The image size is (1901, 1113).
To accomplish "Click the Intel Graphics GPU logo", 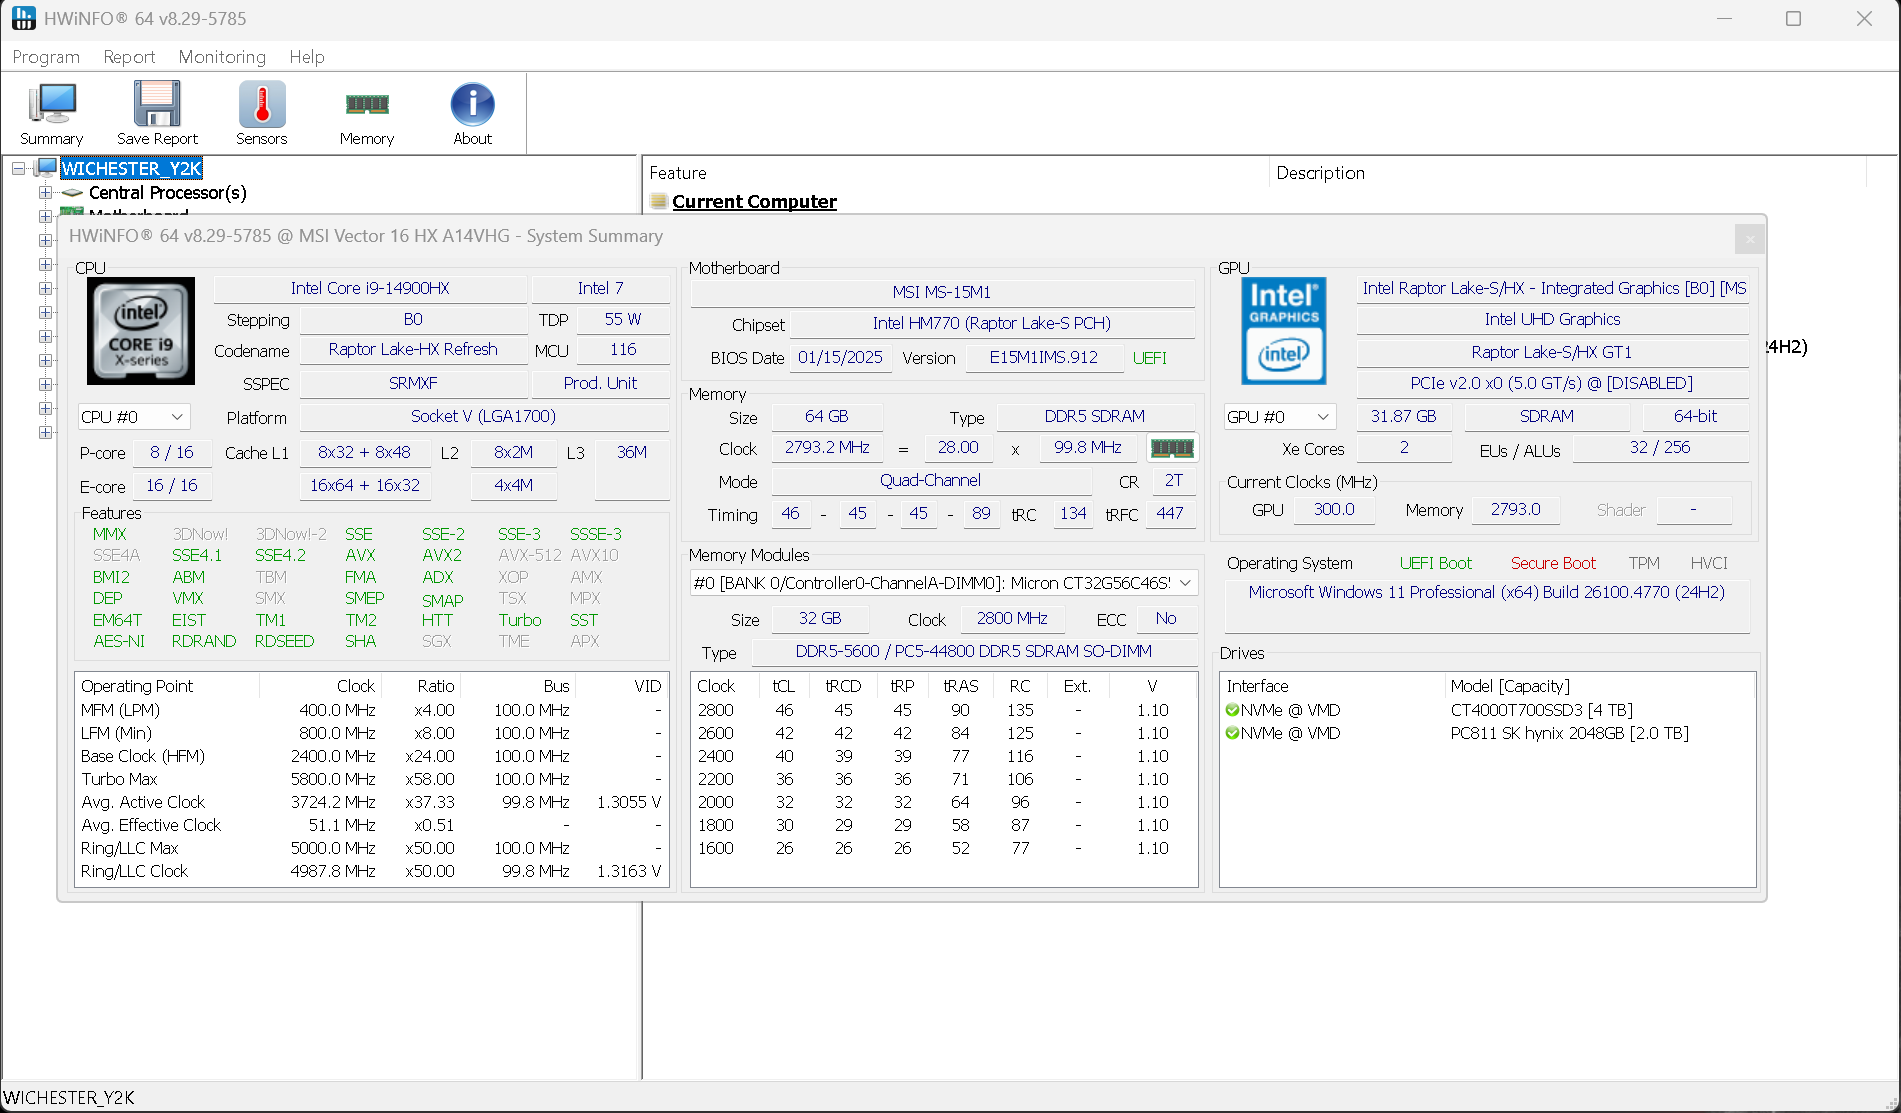I will click(1284, 331).
